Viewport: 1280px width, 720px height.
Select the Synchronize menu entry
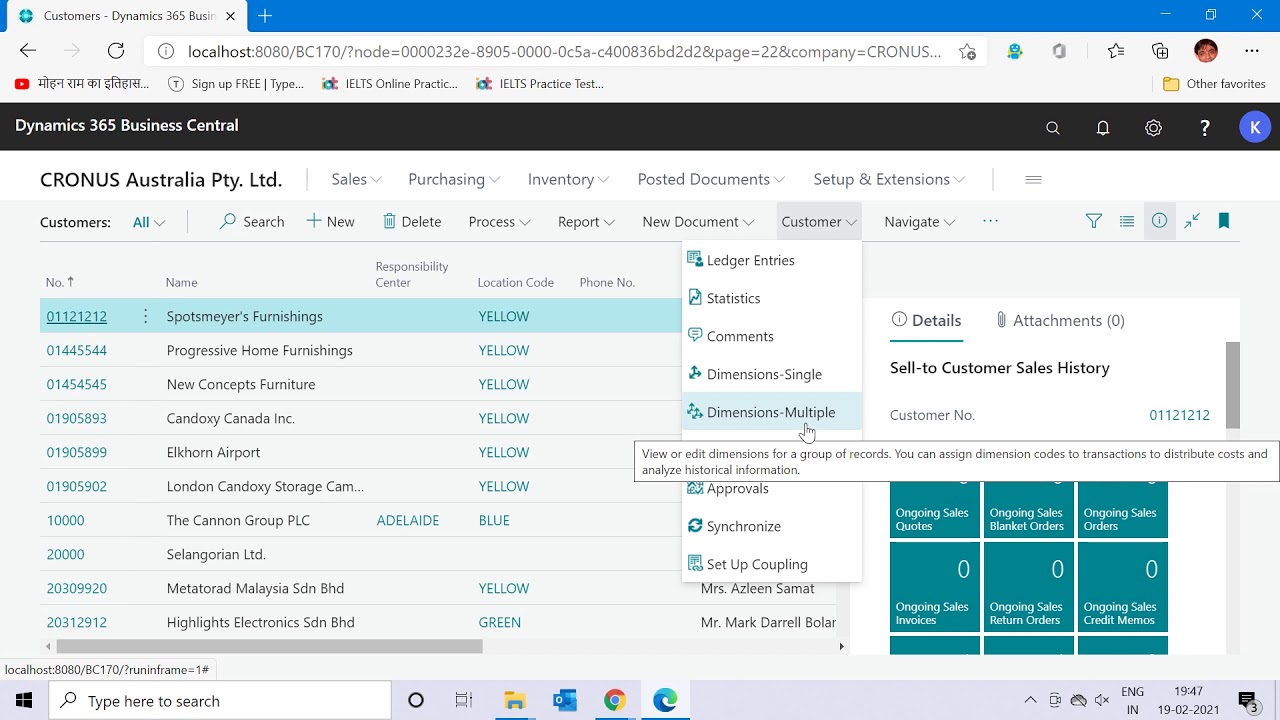(771, 526)
